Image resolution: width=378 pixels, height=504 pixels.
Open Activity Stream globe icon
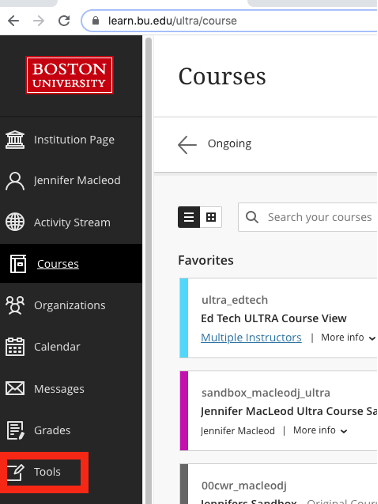coord(15,222)
